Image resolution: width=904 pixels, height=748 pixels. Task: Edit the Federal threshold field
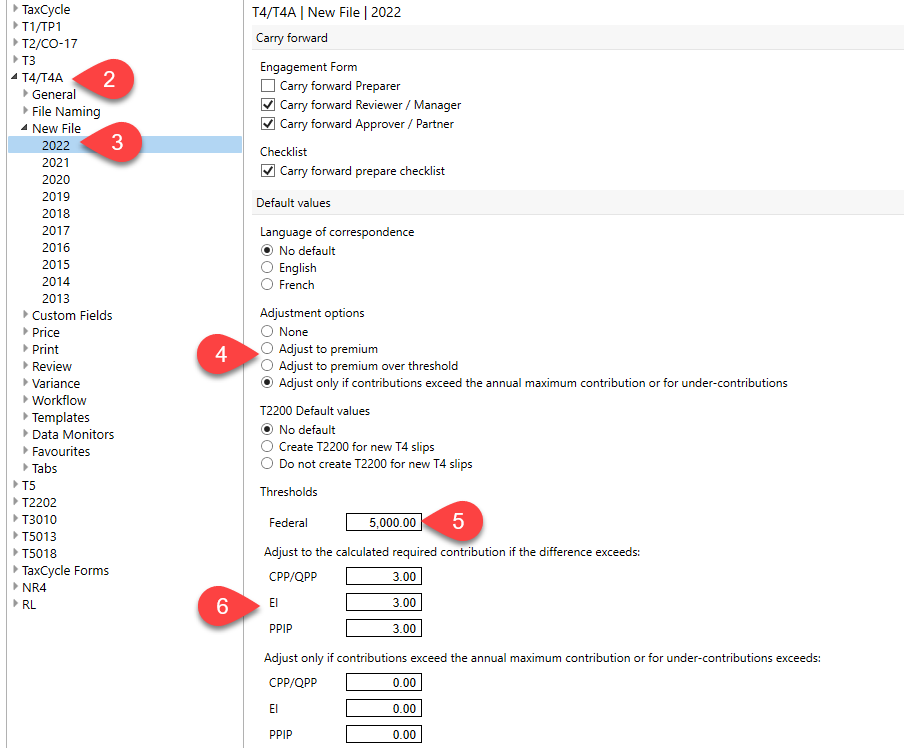384,522
